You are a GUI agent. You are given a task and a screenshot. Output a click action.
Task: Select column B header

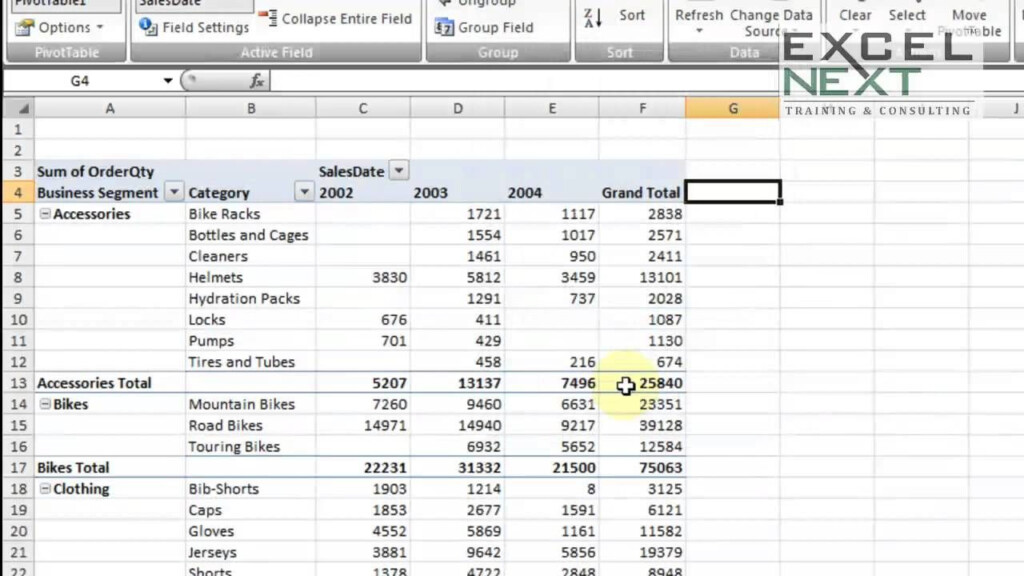[251, 108]
